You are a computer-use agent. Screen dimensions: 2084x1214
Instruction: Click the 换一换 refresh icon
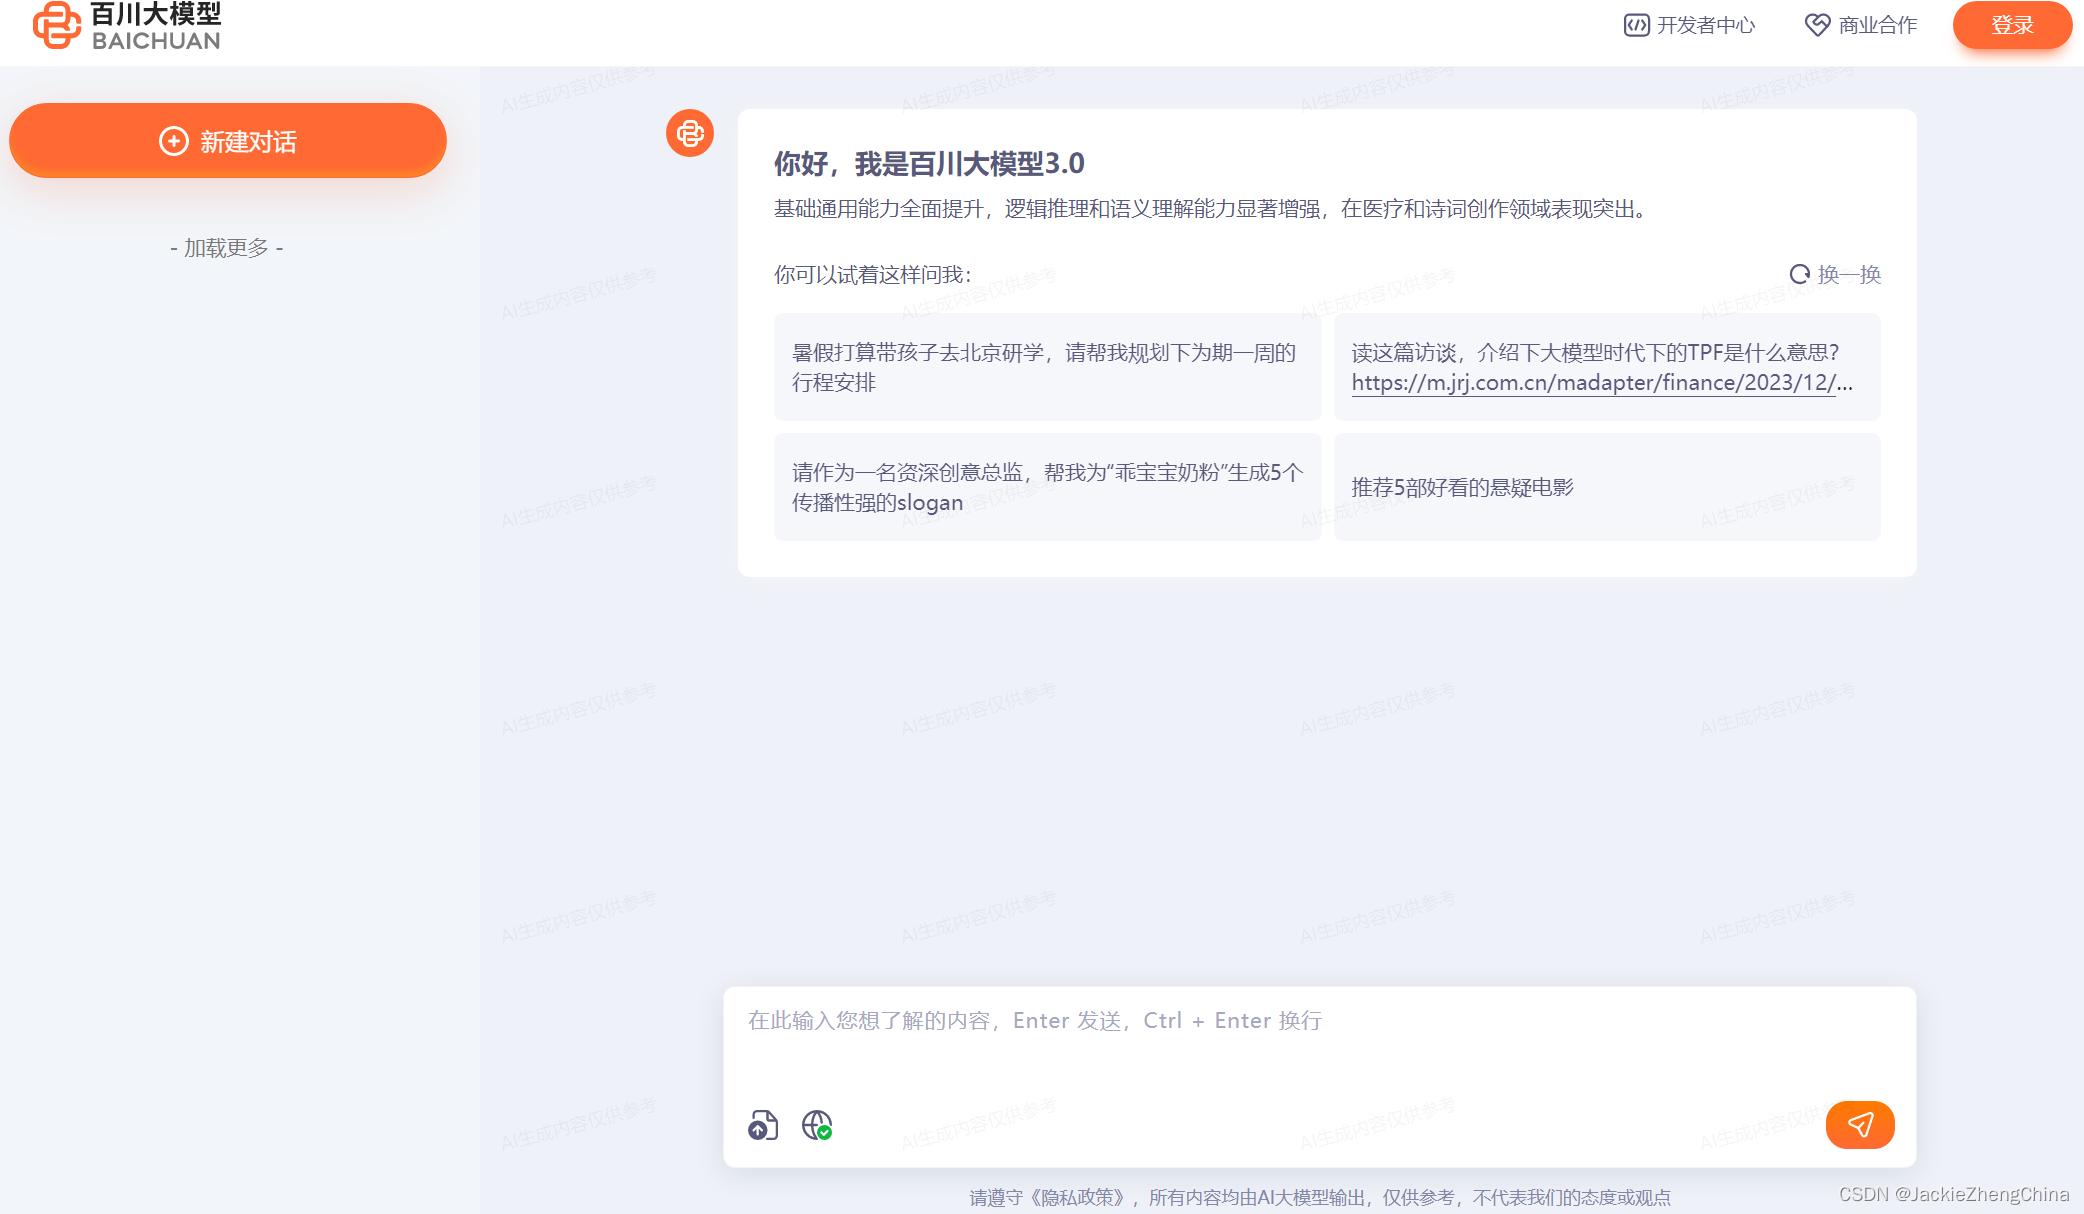pyautogui.click(x=1799, y=274)
